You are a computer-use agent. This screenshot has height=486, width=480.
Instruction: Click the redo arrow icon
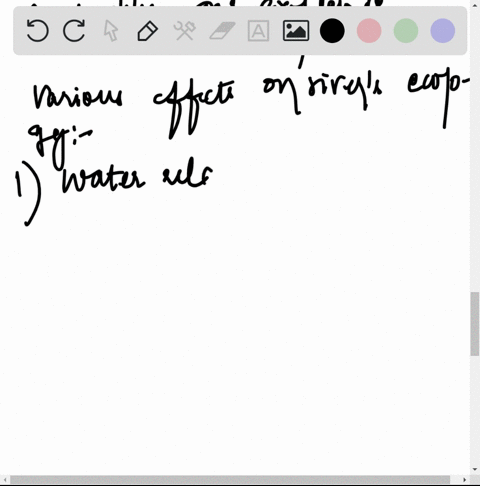[74, 31]
